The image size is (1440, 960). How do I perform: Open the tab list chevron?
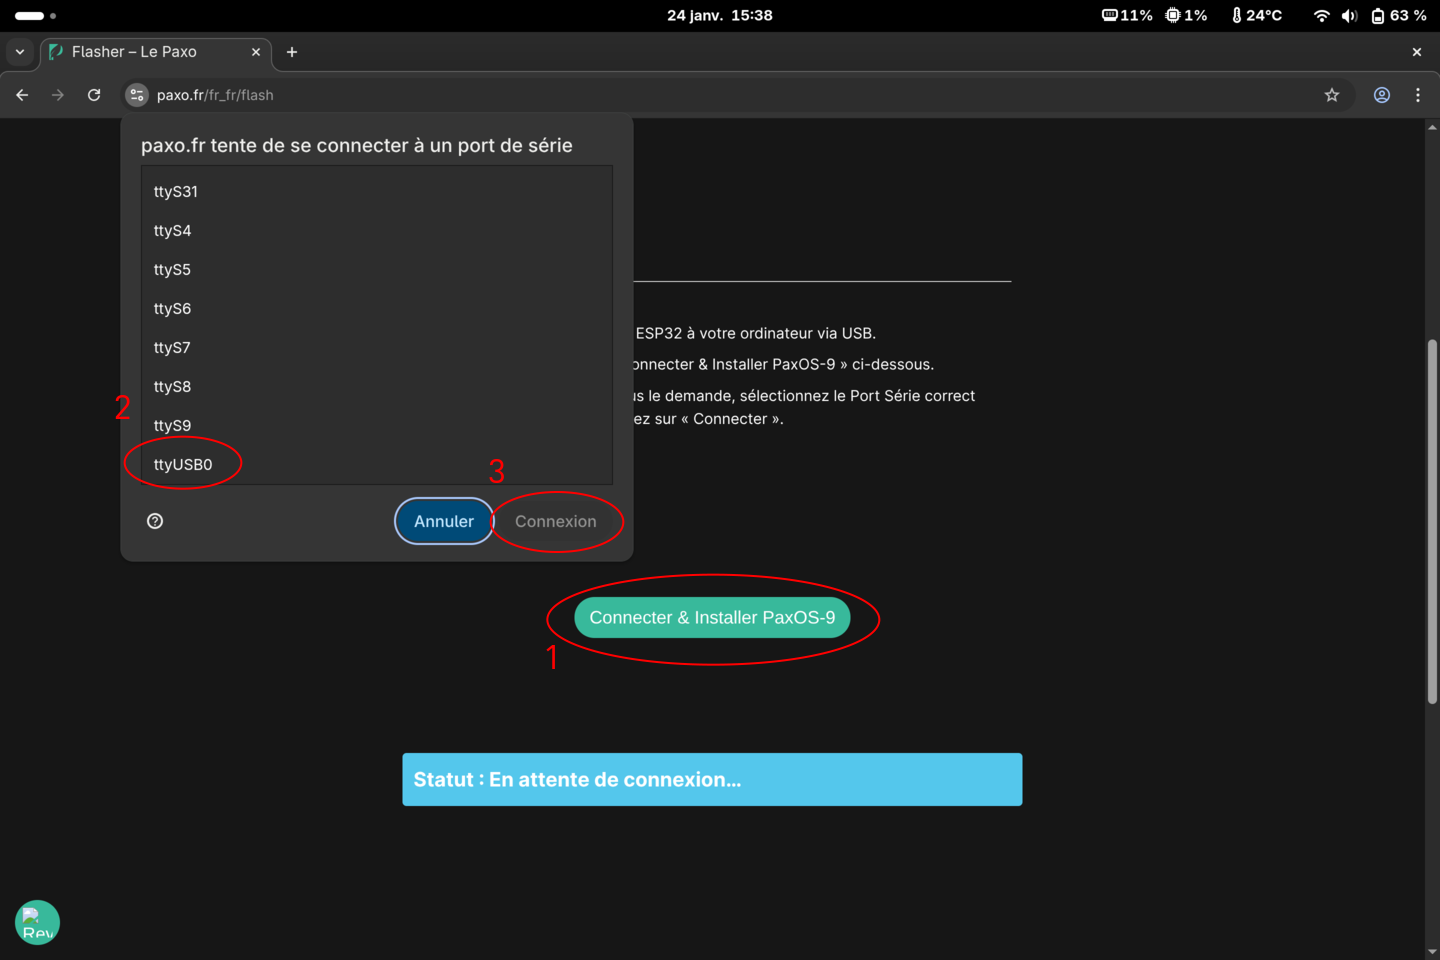click(x=20, y=51)
